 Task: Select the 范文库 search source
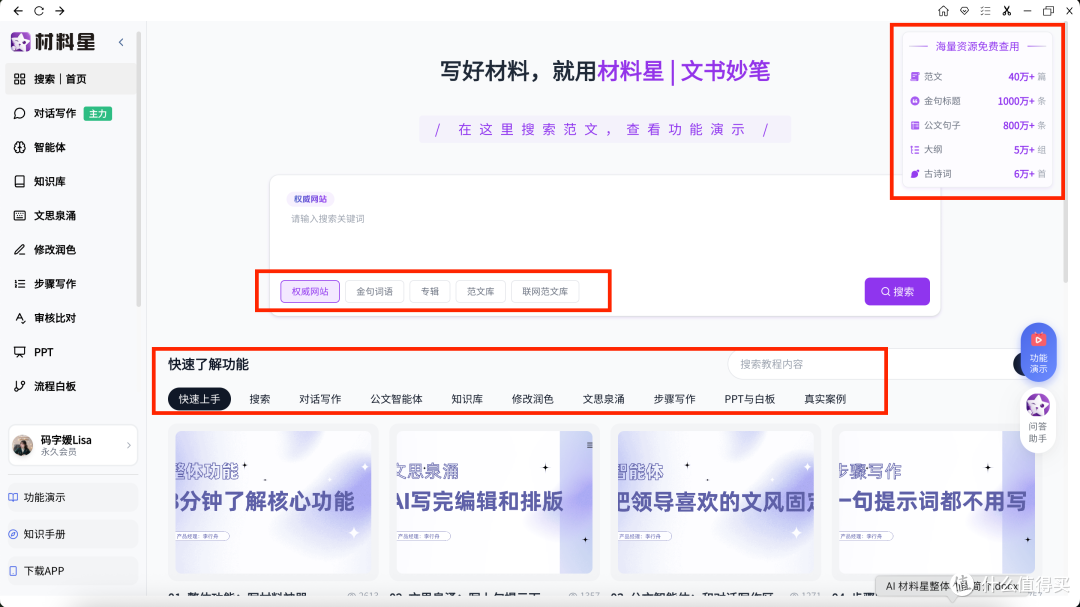pyautogui.click(x=481, y=291)
